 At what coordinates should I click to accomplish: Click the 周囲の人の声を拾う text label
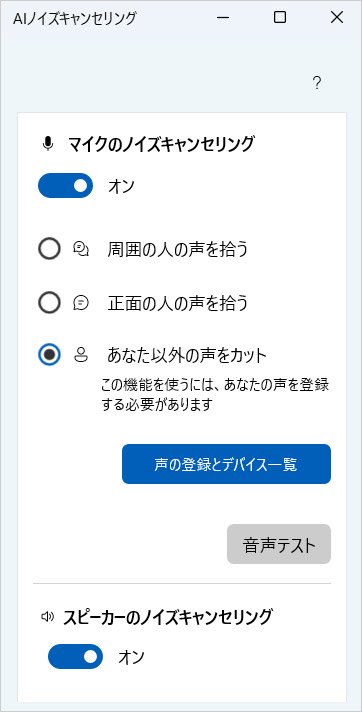pyautogui.click(x=178, y=249)
